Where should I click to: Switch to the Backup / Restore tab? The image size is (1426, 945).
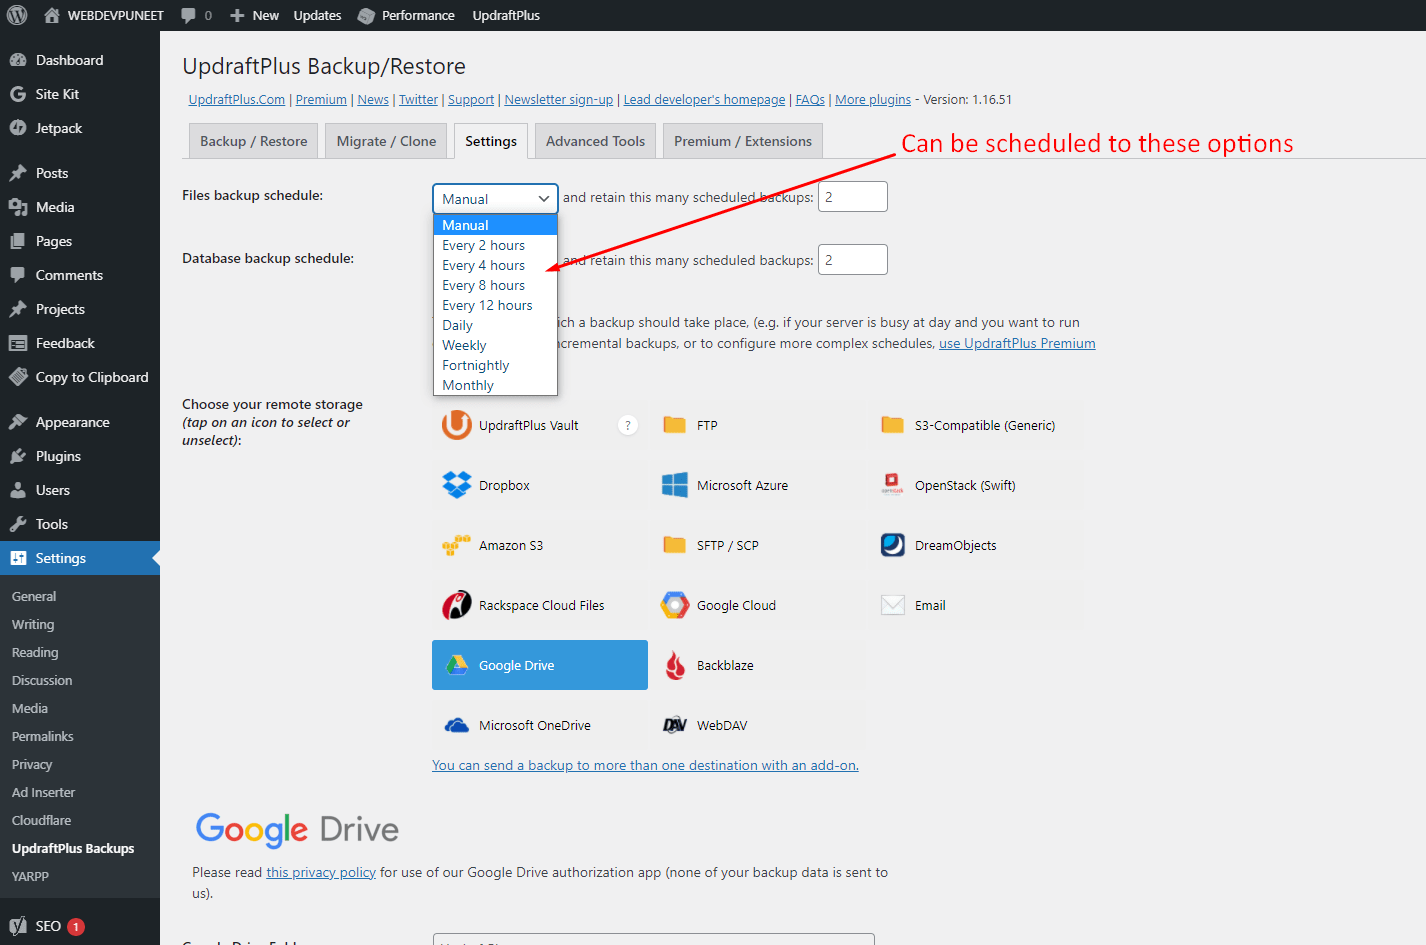coord(254,141)
